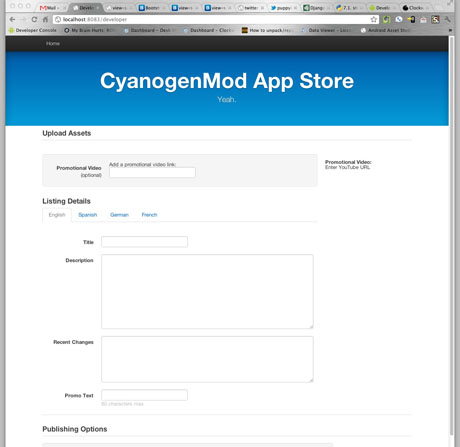Screen dimensions: 460x447
Task: Click the Publishing Options section heading
Action: pos(75,429)
